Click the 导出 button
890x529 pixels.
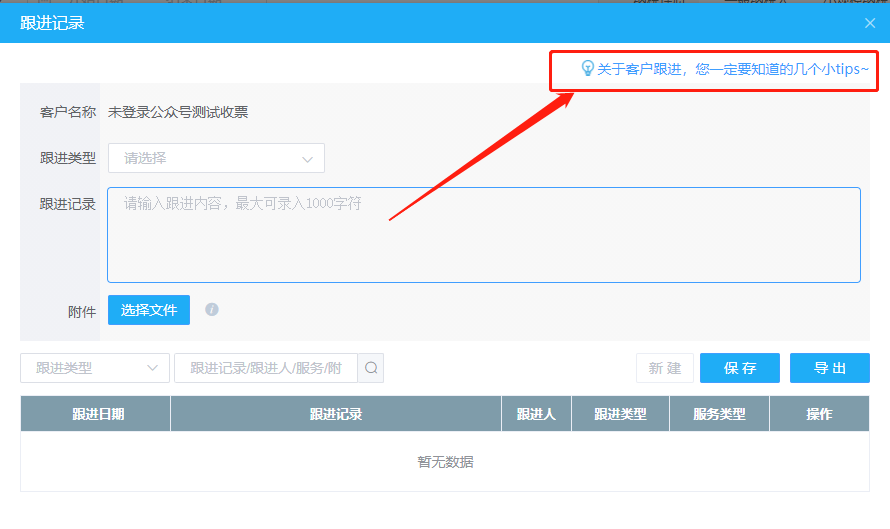tap(830, 368)
